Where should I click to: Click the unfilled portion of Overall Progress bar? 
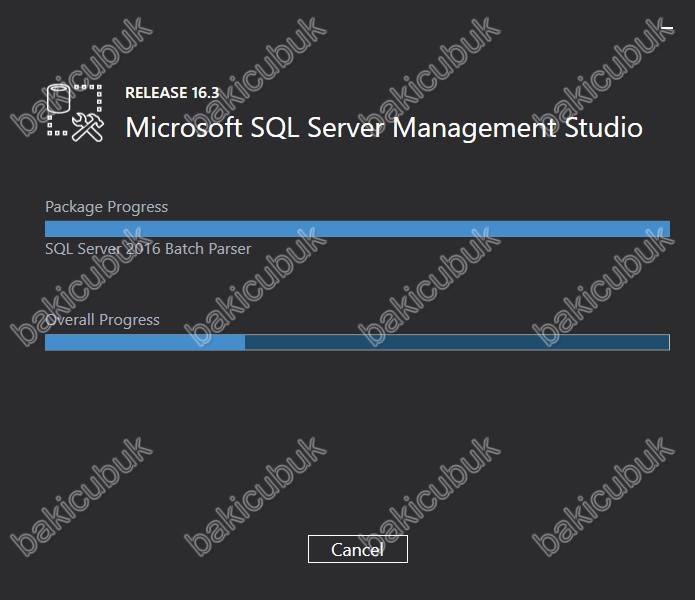click(457, 342)
